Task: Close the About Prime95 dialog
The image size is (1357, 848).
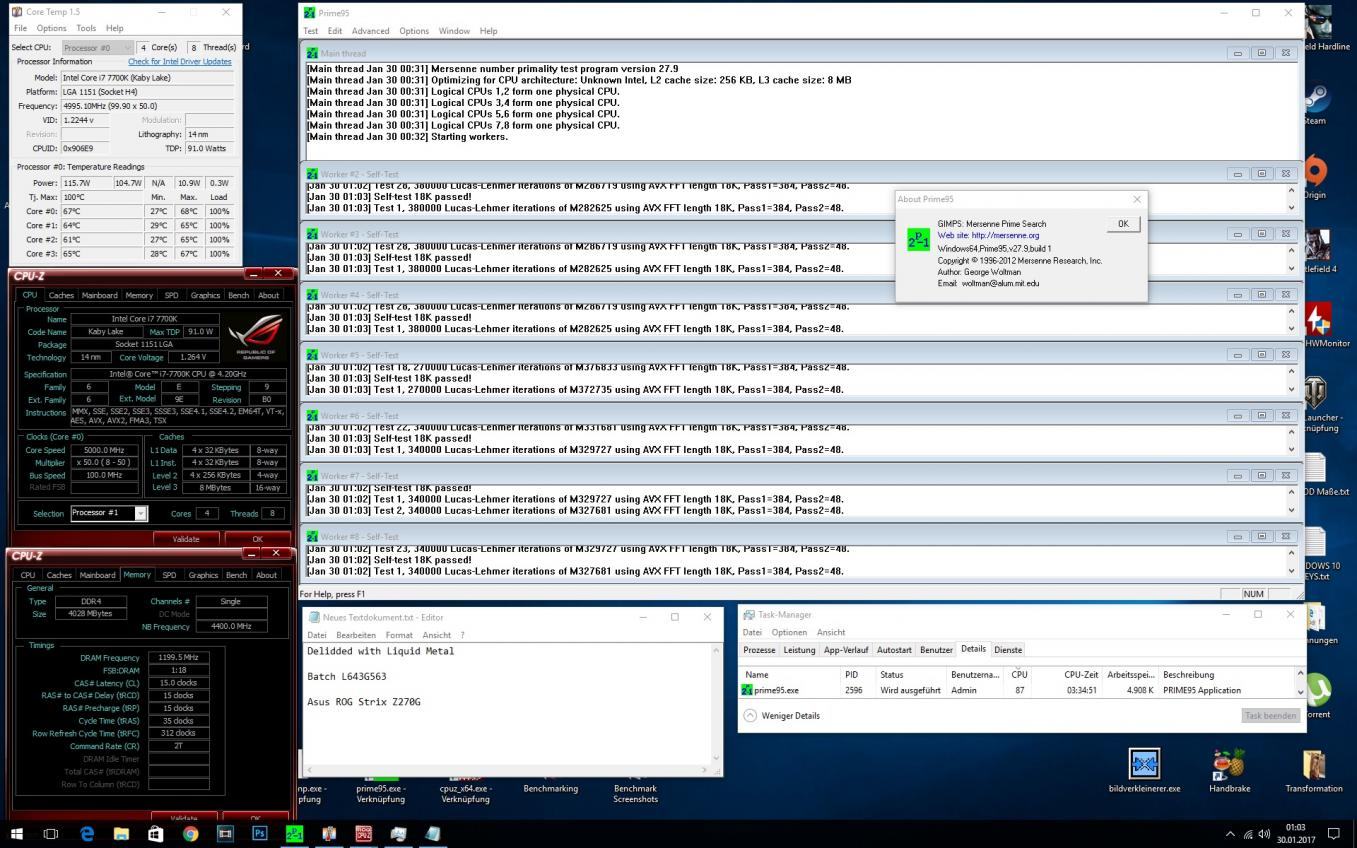Action: click(x=1136, y=199)
